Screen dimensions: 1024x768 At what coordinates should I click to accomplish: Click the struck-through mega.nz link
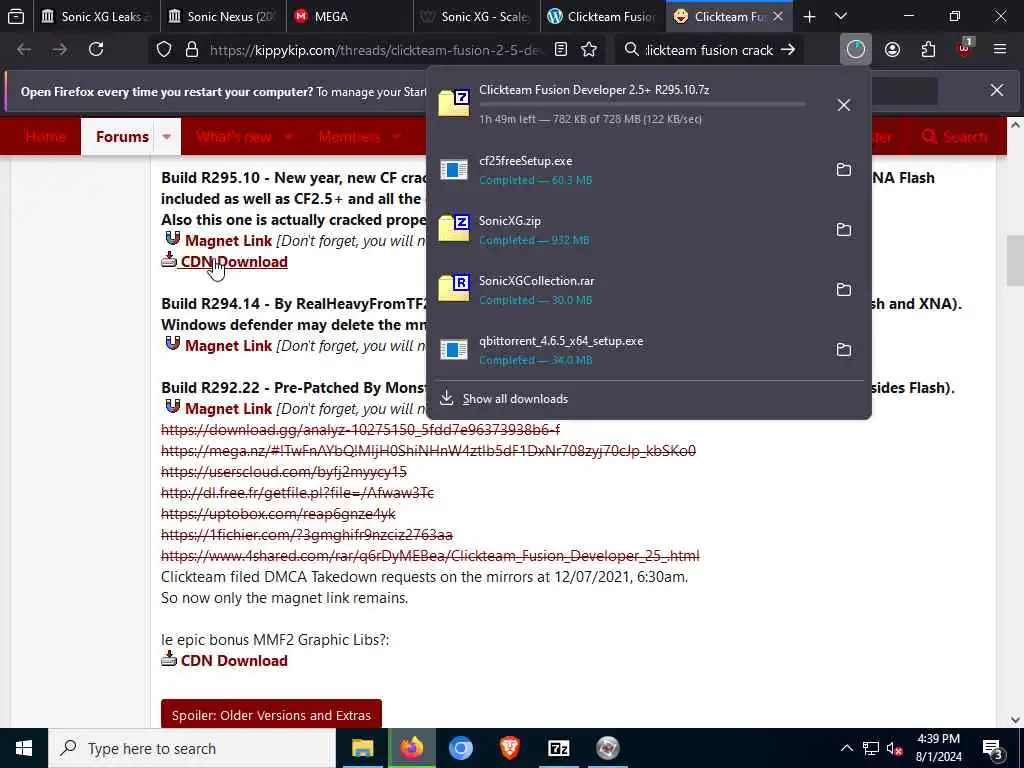coord(428,451)
